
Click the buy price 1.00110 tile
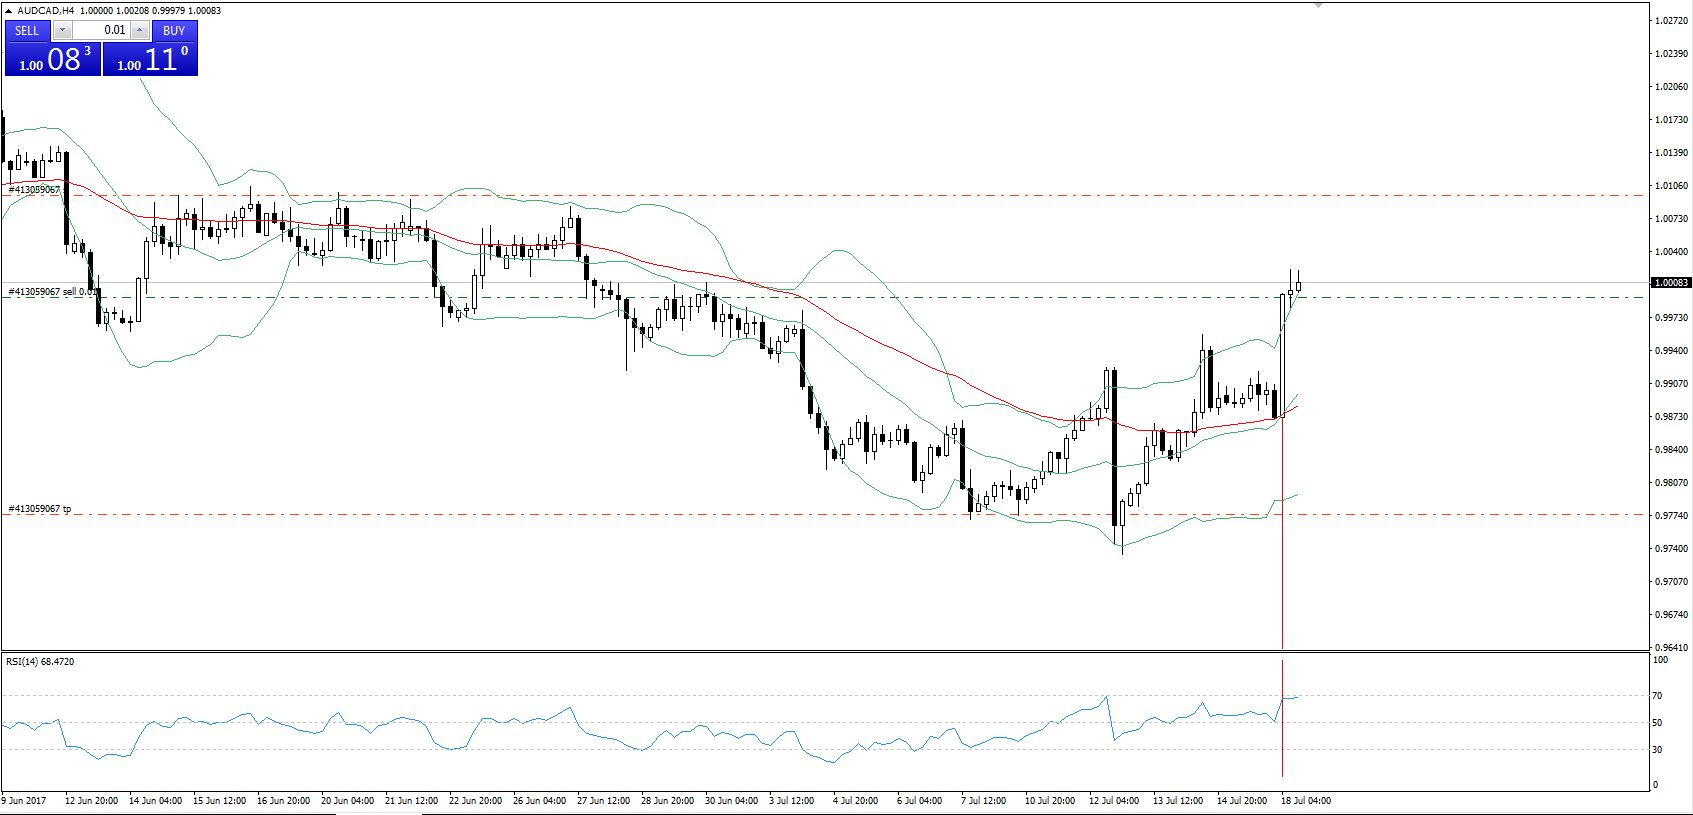coord(150,58)
